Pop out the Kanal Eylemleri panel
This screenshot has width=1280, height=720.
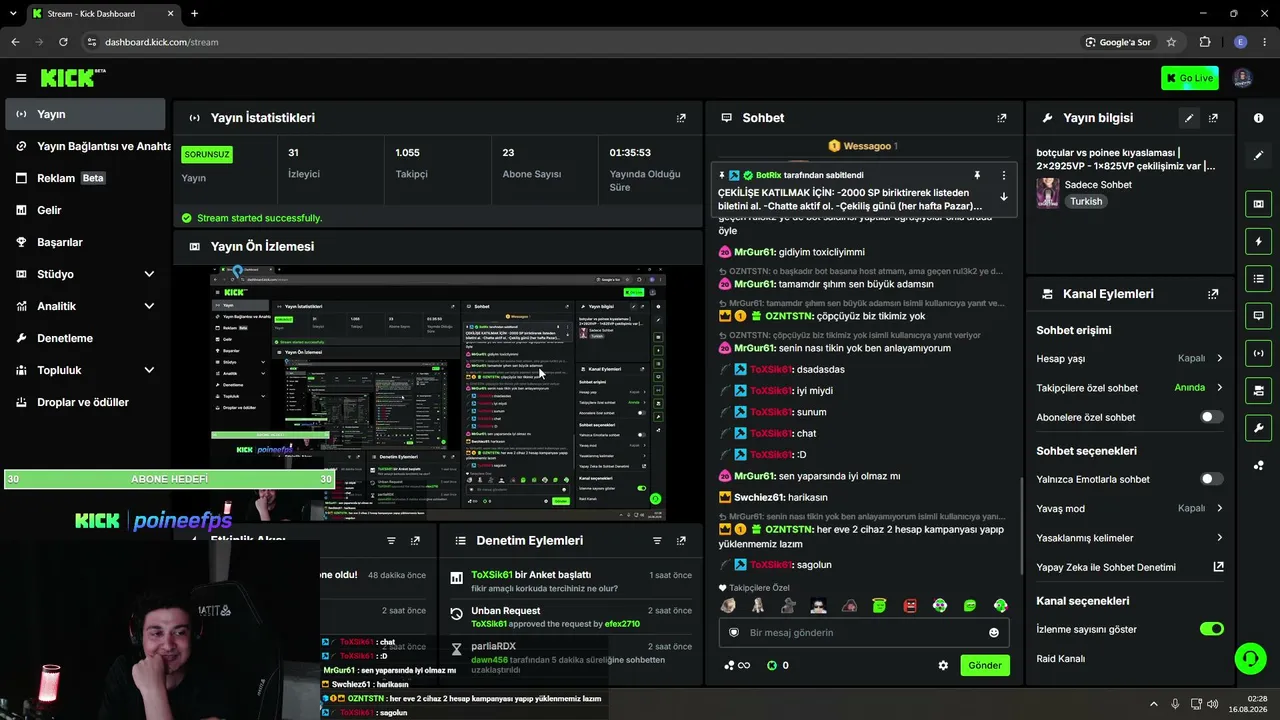1213,294
